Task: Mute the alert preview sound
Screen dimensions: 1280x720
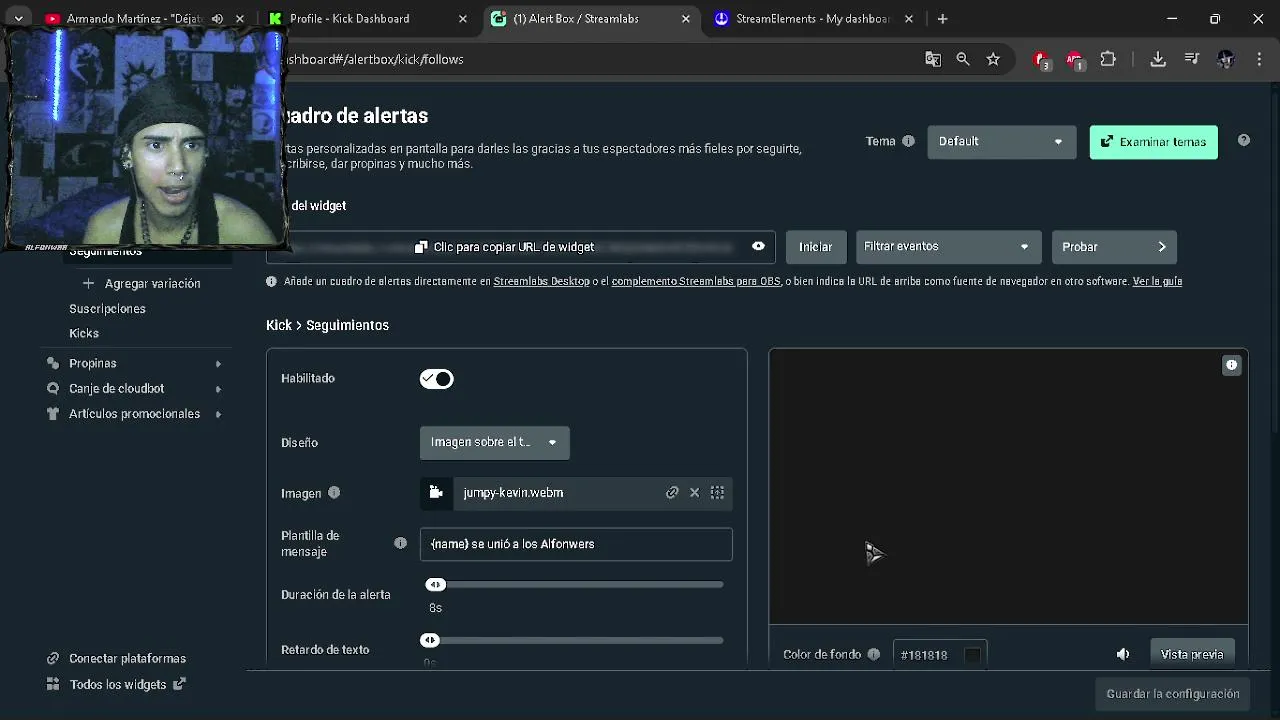Action: [x=1123, y=654]
